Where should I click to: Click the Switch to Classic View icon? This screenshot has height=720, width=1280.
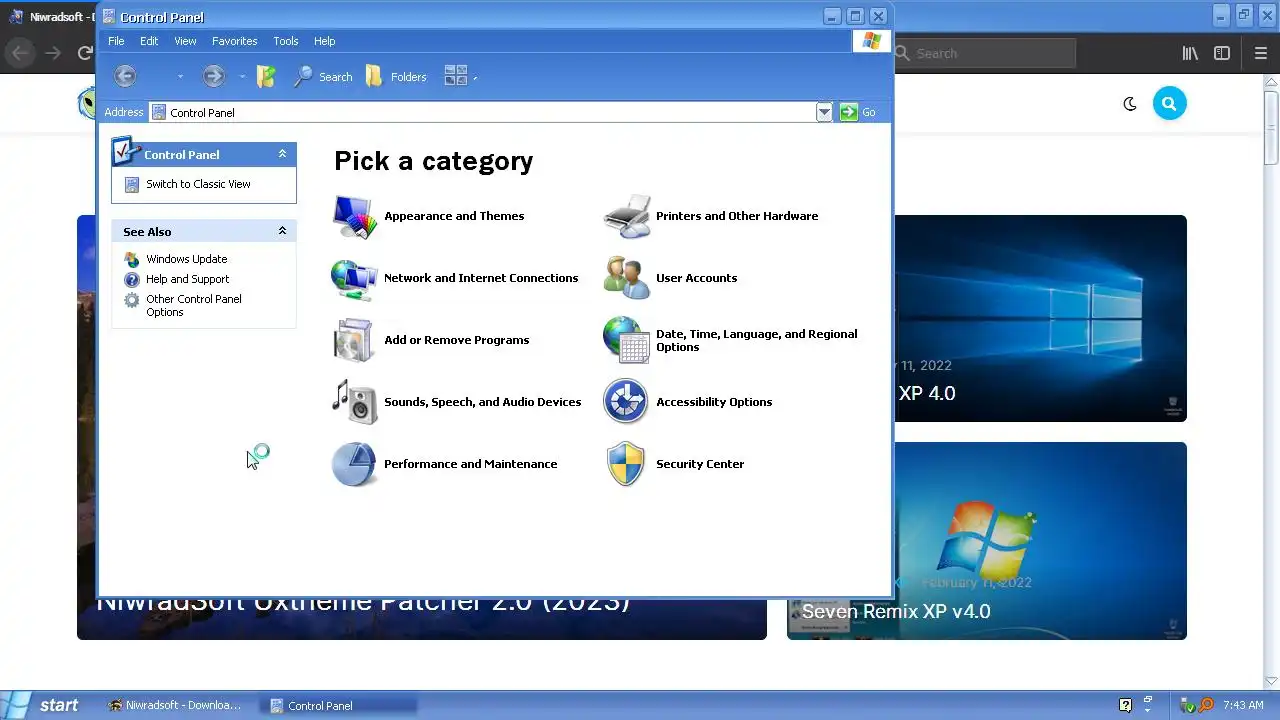pyautogui.click(x=132, y=185)
